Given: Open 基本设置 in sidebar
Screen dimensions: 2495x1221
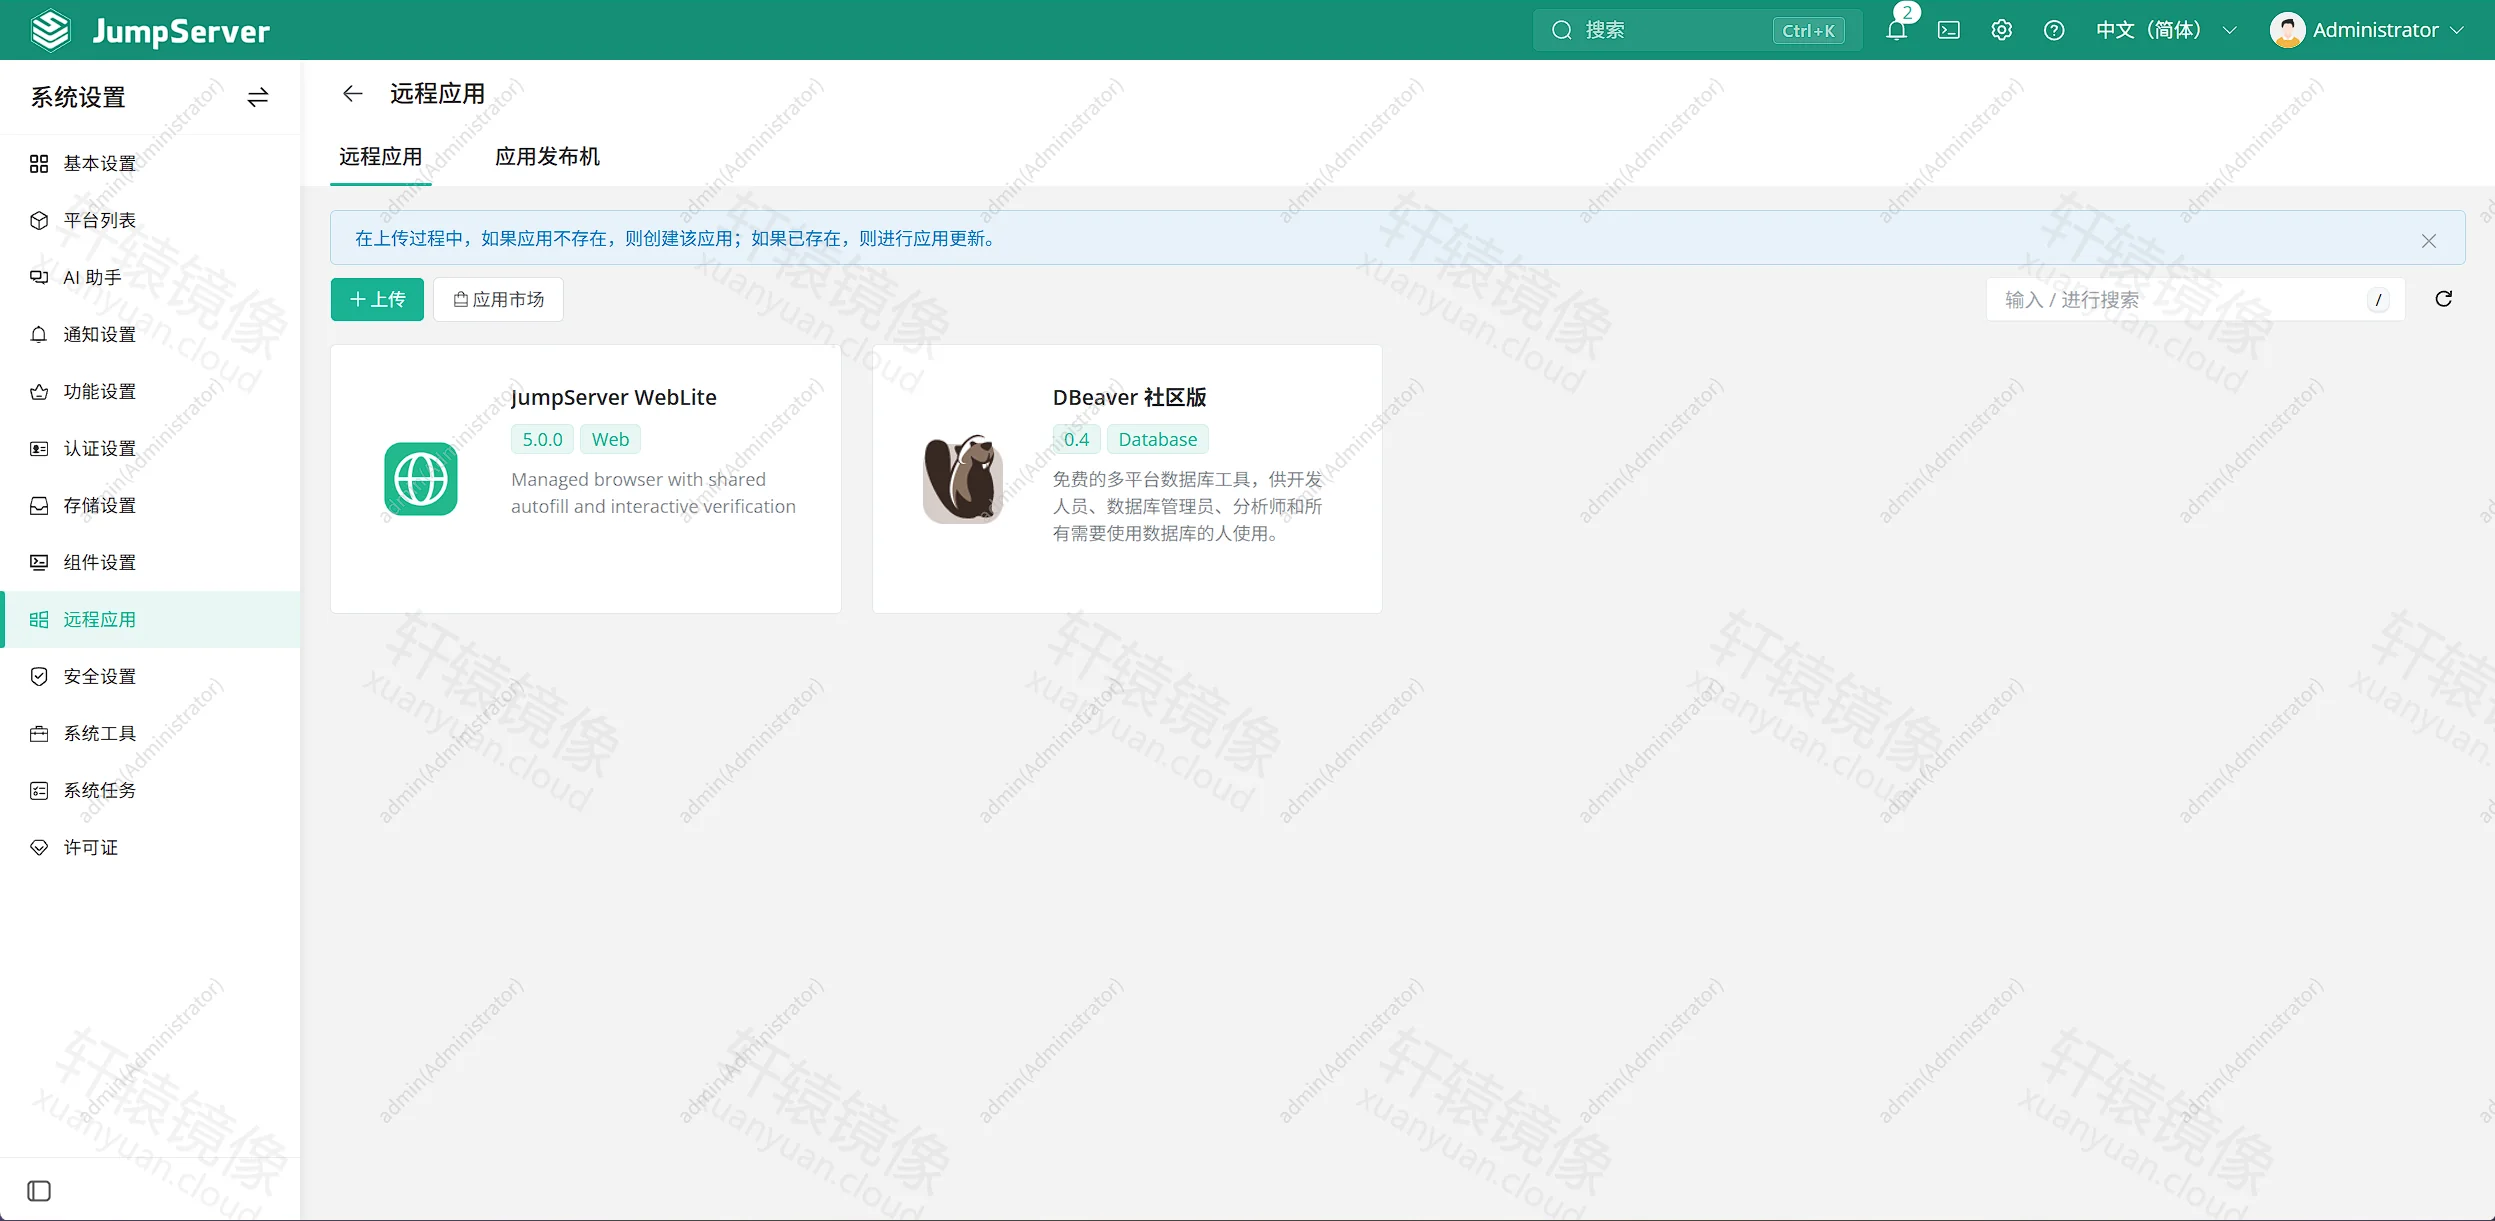Looking at the screenshot, I should pos(150,163).
